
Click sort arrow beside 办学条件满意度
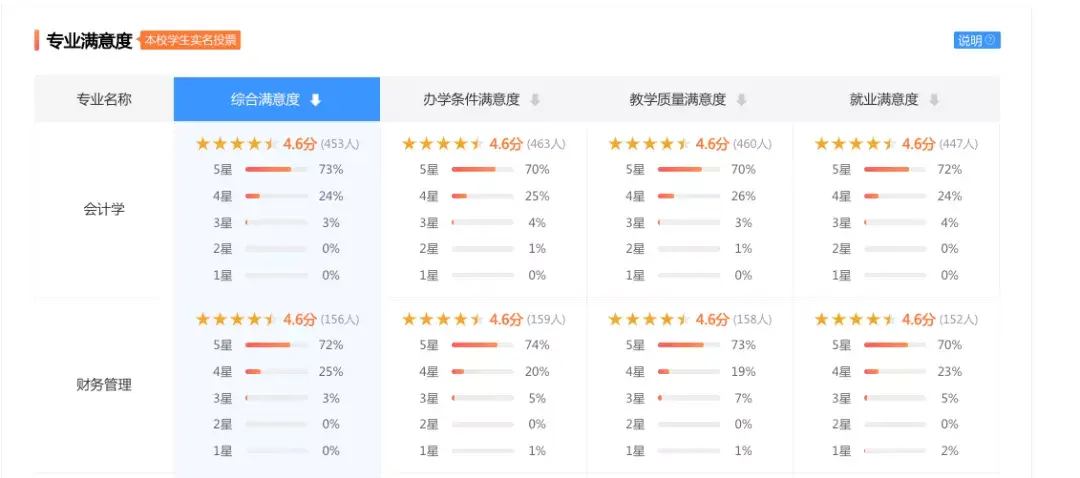pos(535,100)
